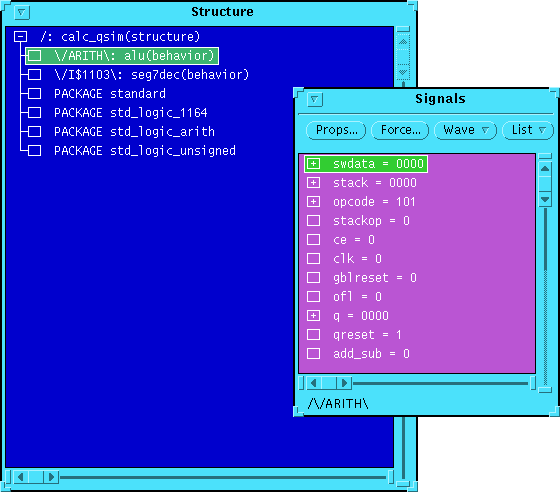
Task: Select the add_sub = 0 signal
Action: click(371, 353)
